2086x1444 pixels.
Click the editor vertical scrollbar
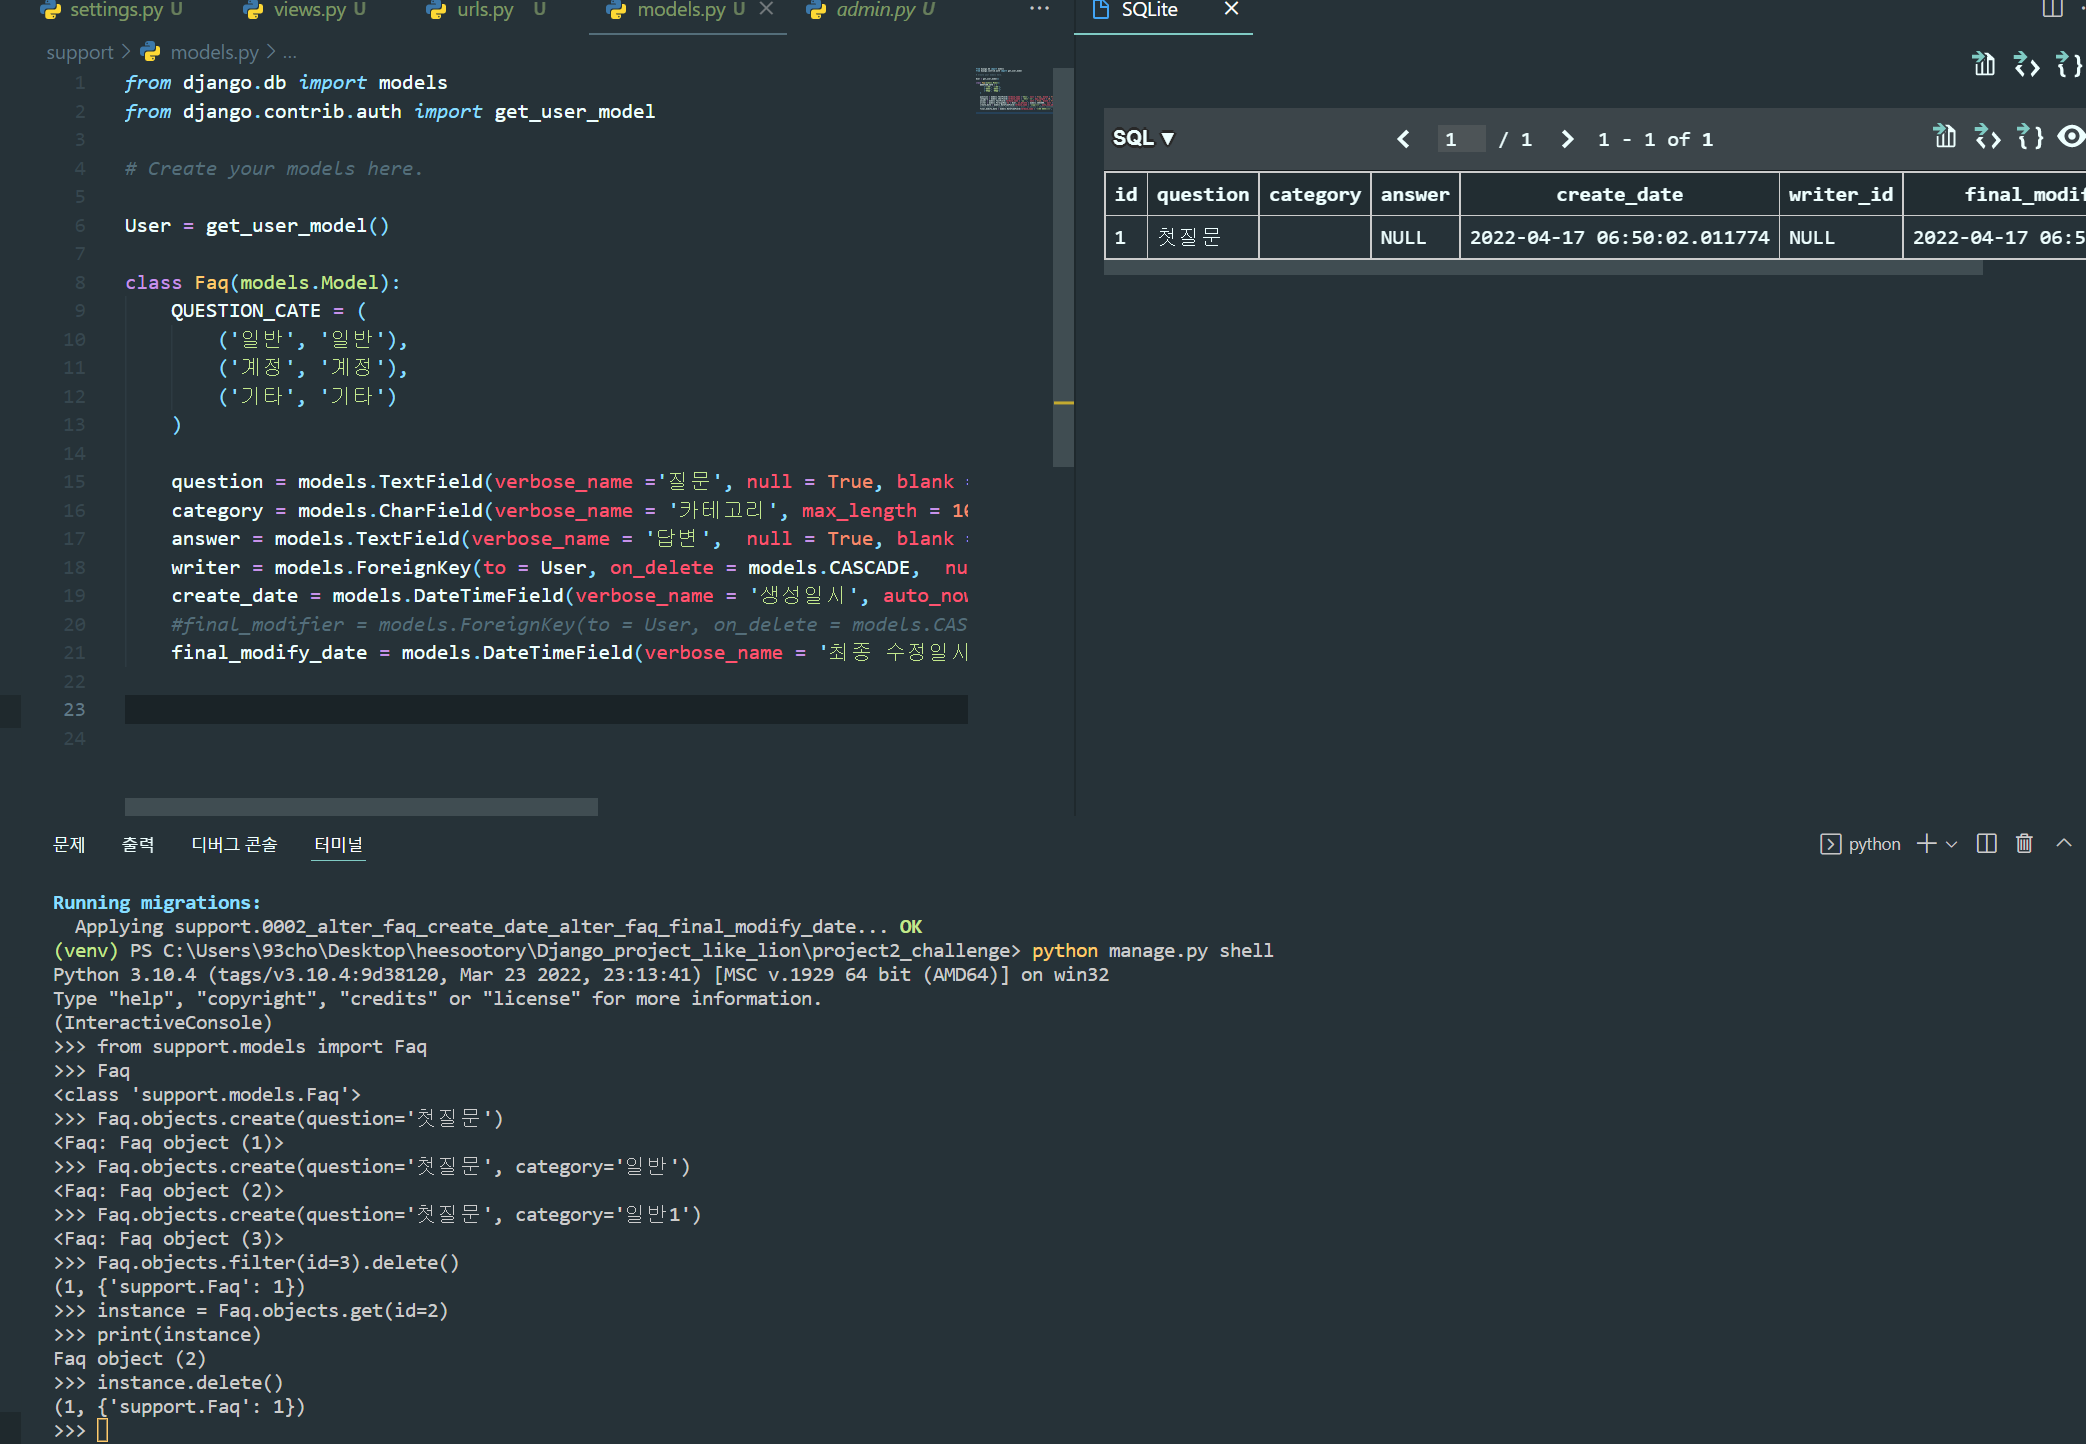pos(1063,267)
